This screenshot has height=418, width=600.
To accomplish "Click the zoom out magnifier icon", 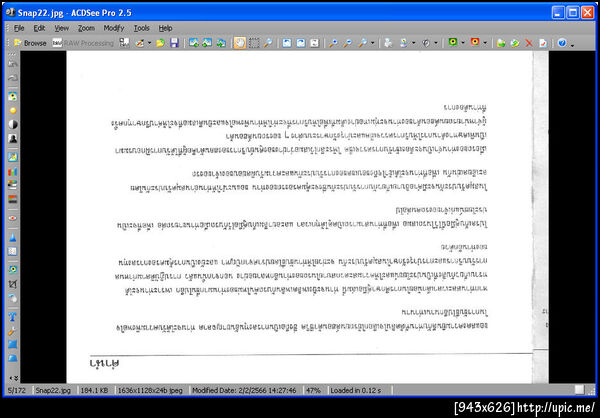I will [x=347, y=43].
